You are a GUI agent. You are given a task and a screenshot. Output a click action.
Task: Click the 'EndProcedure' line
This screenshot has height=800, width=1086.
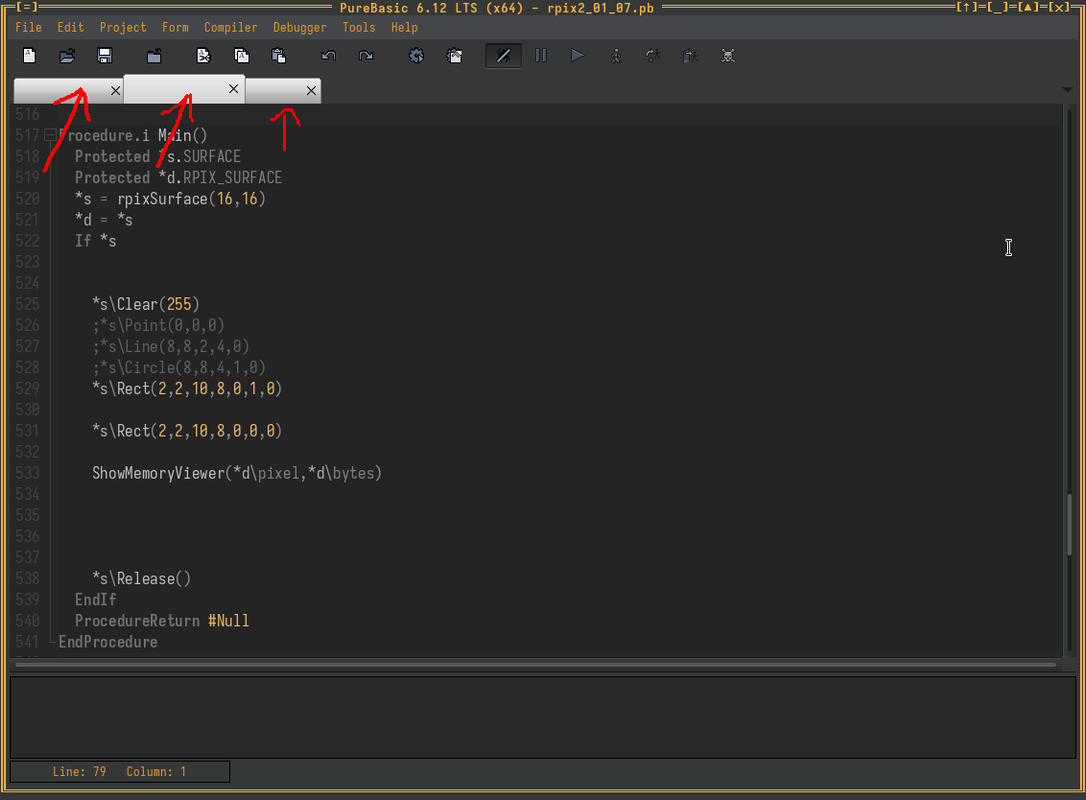click(x=108, y=642)
